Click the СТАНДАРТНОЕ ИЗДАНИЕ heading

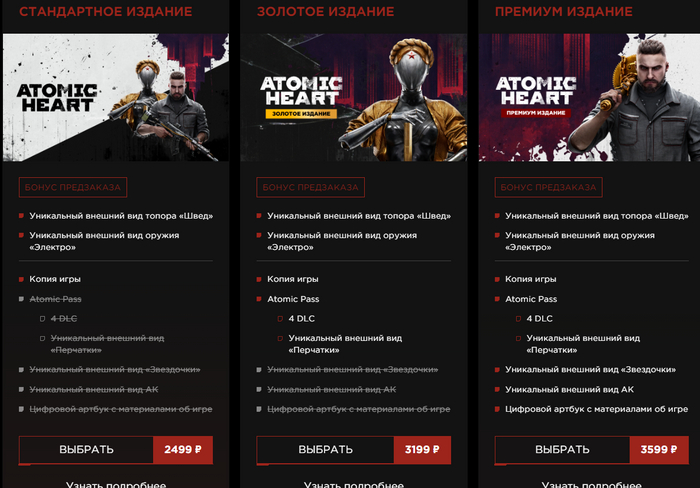click(106, 12)
